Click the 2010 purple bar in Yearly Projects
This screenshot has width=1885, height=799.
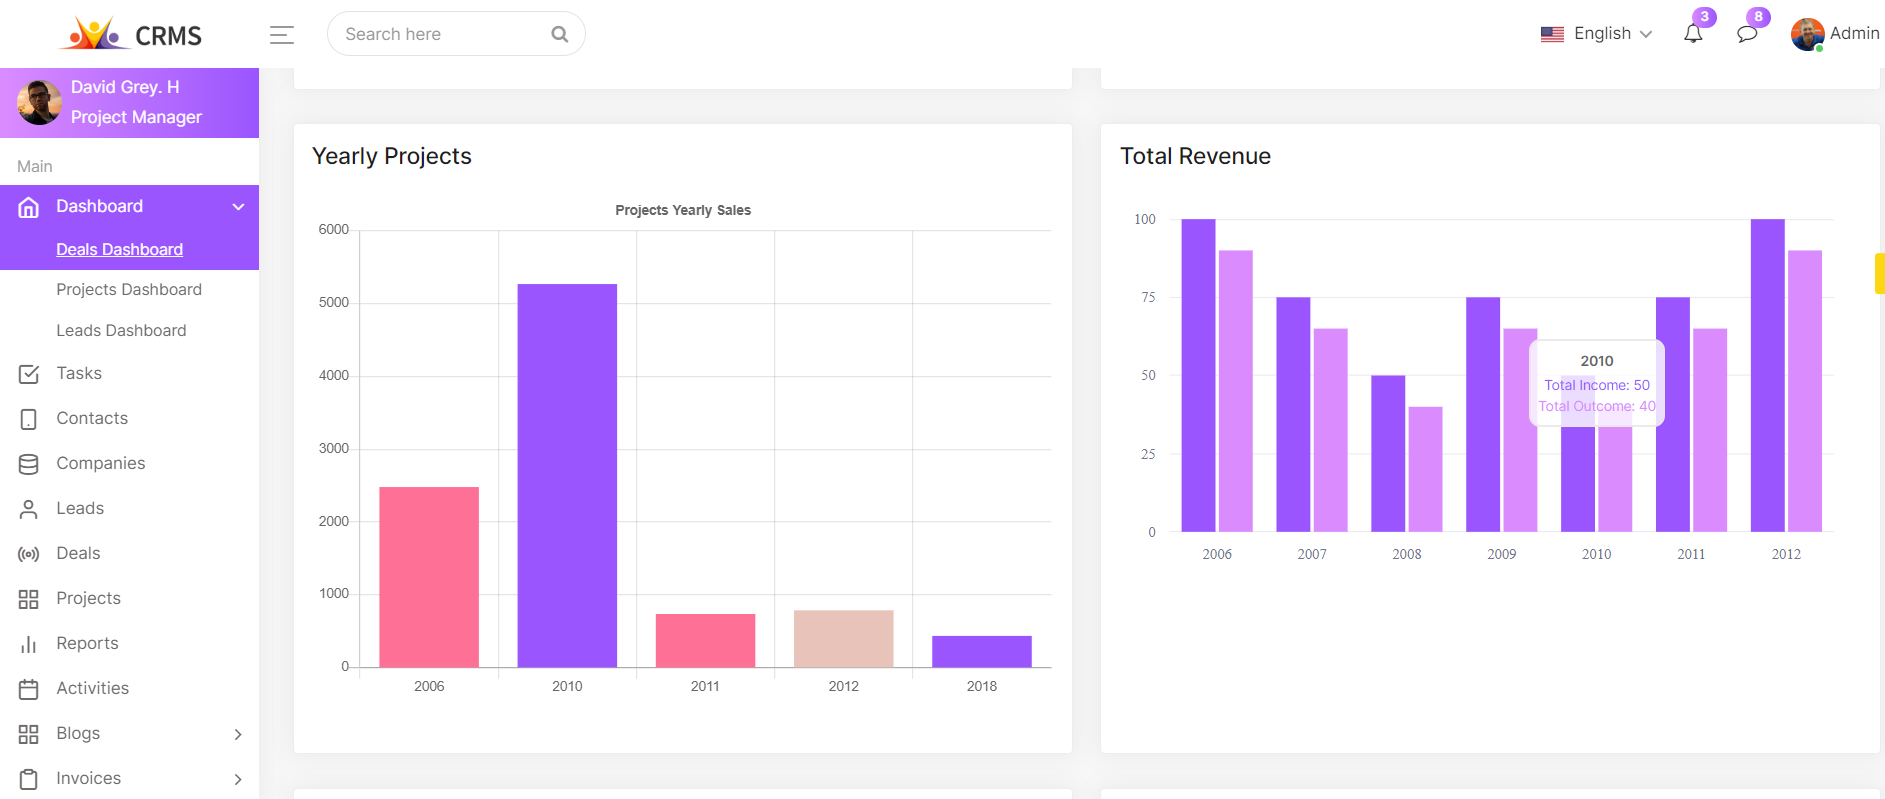click(567, 475)
